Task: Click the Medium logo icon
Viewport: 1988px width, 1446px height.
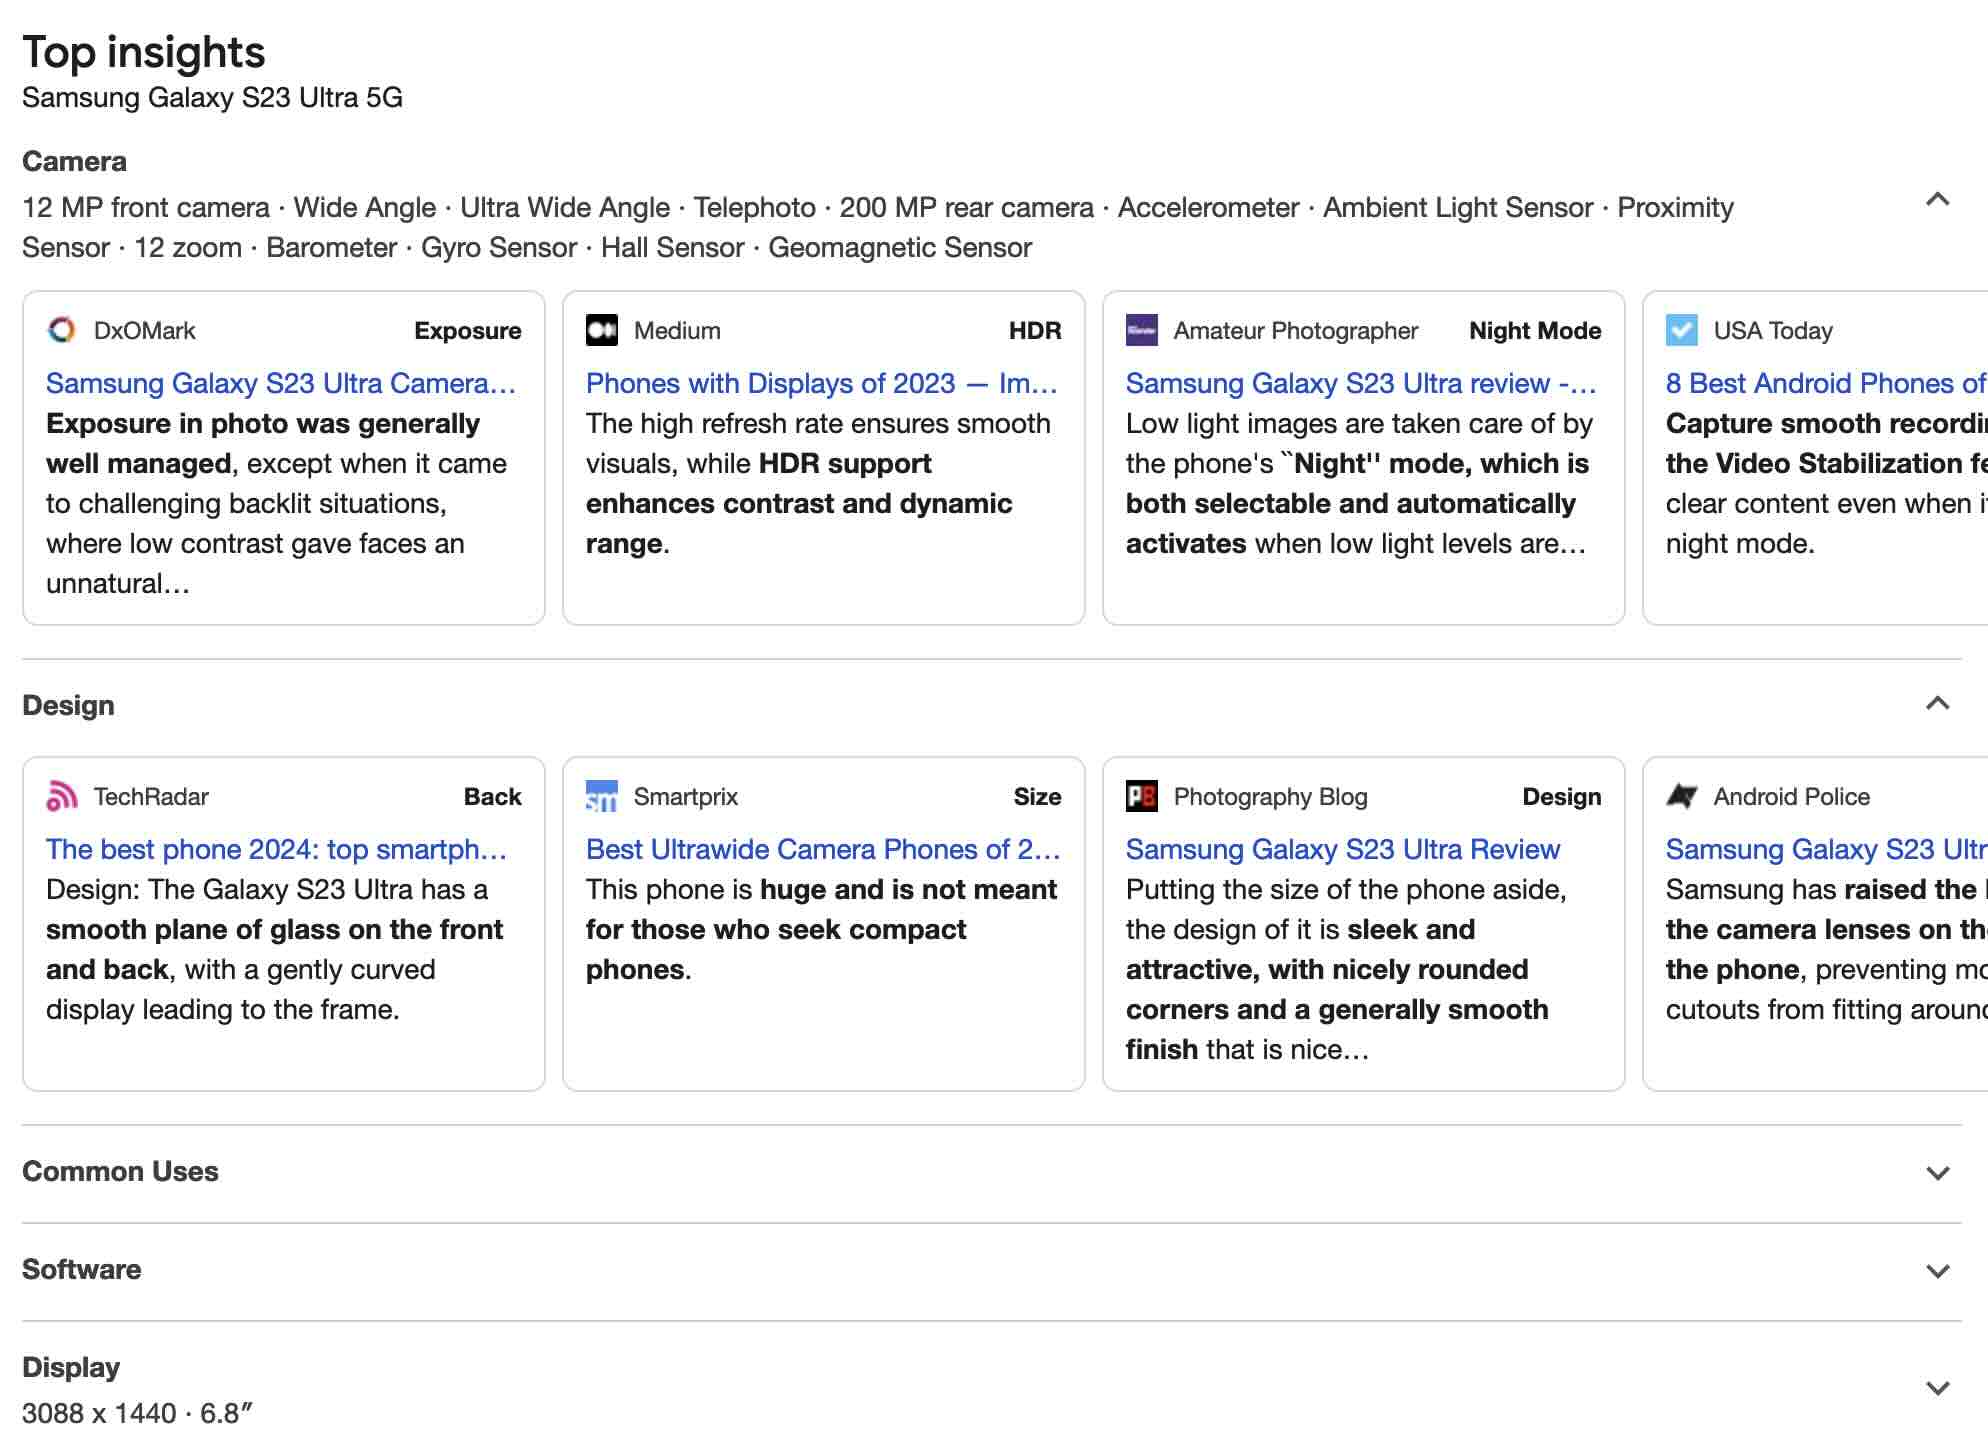Action: click(x=602, y=330)
